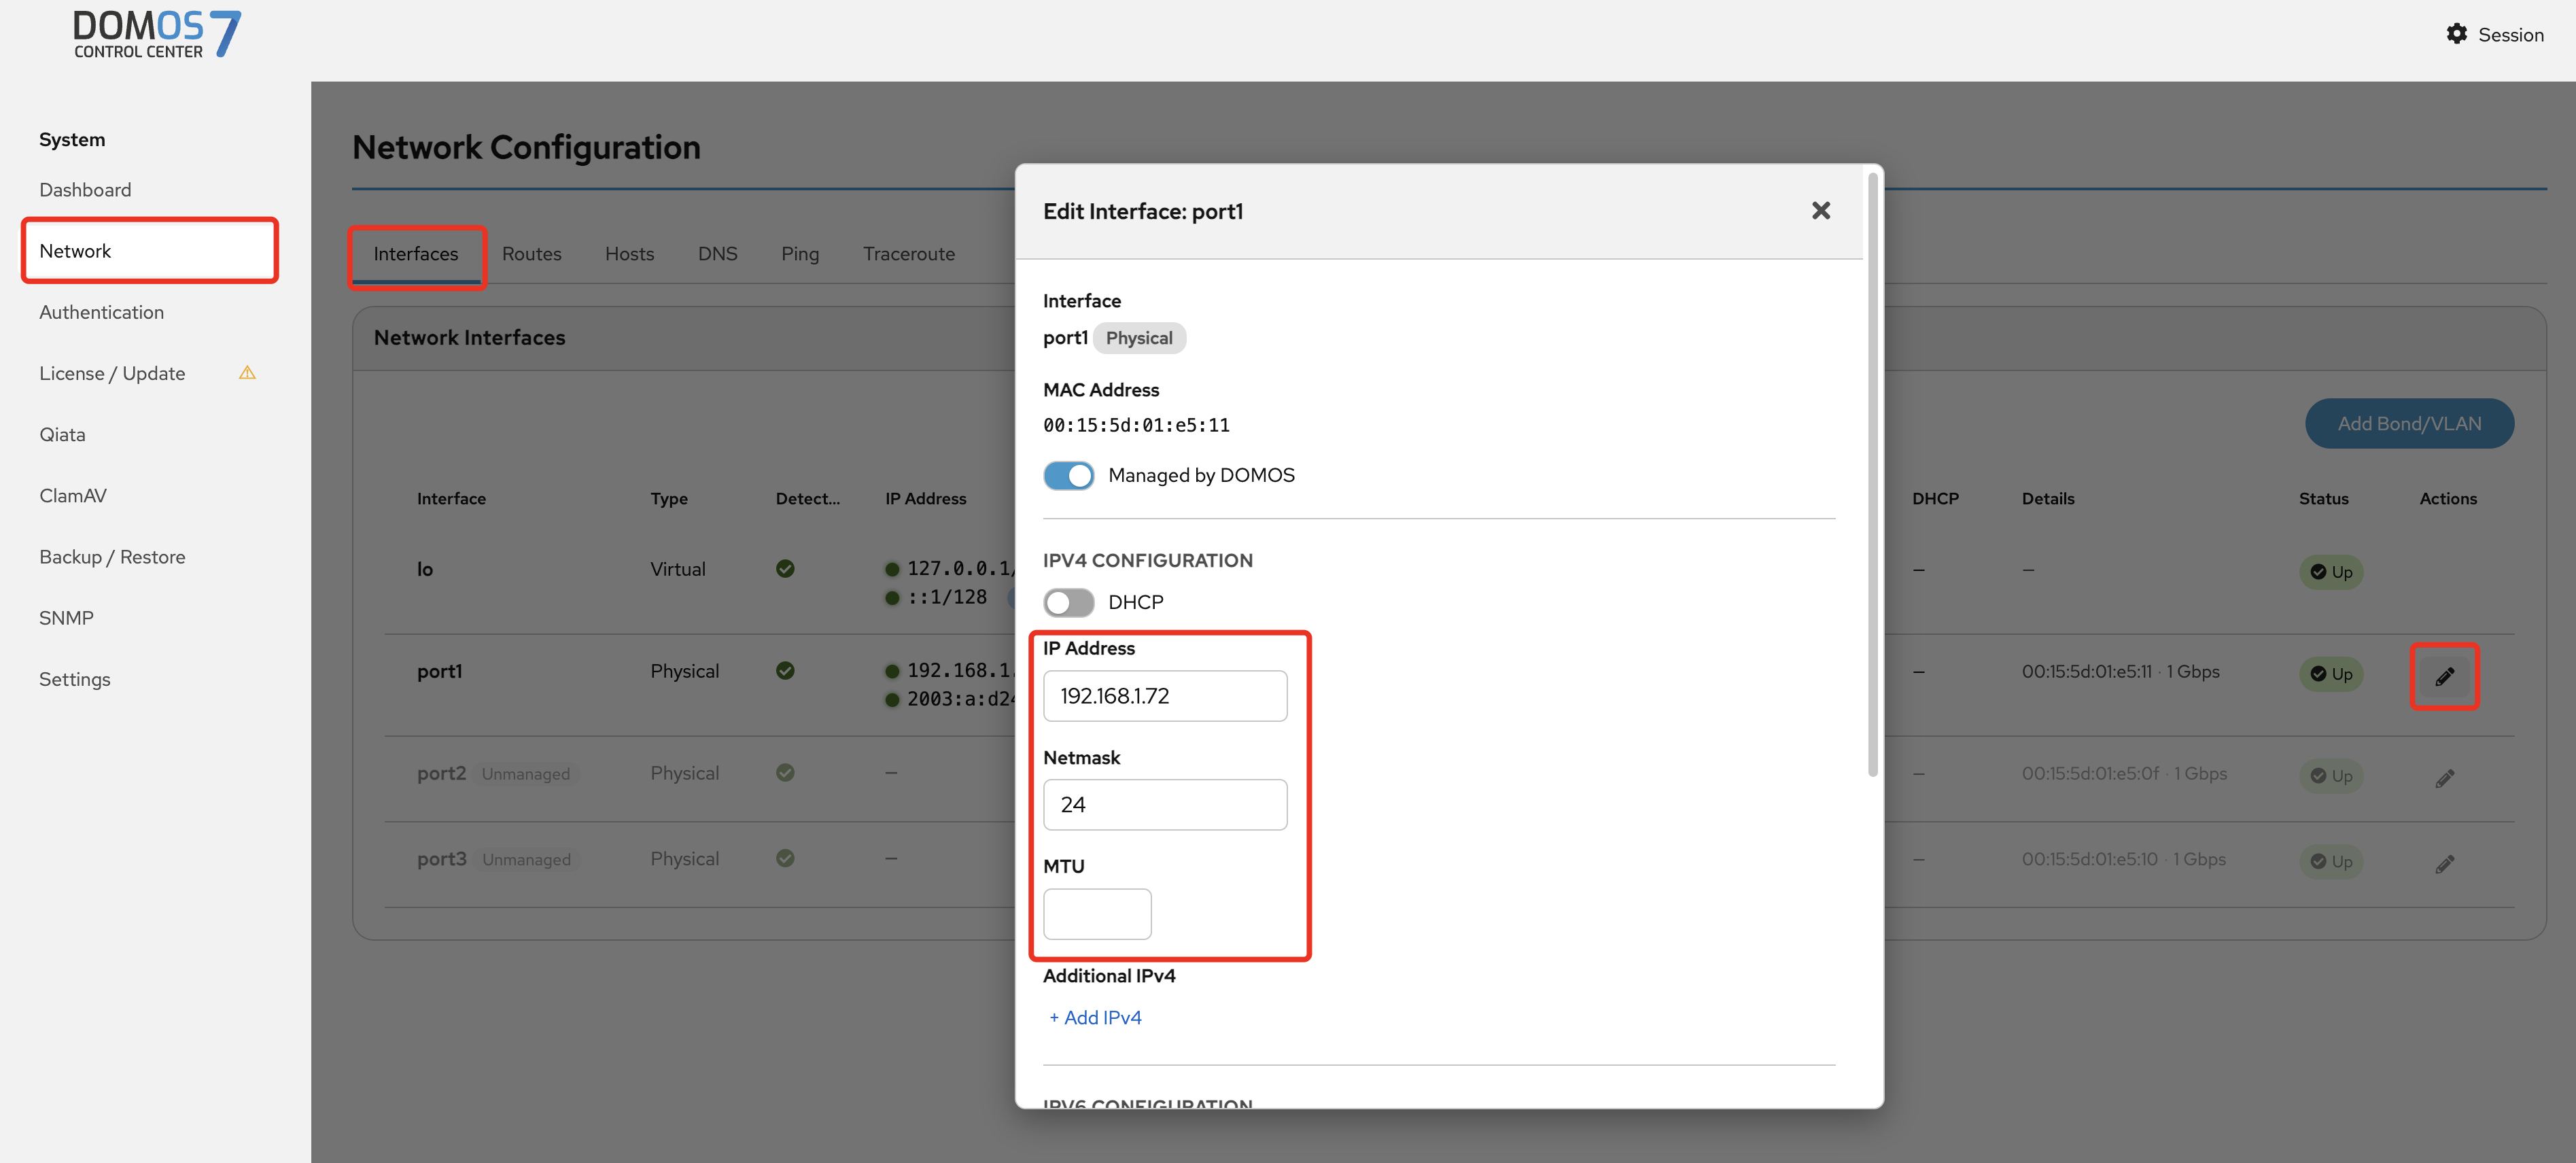Toggle the Managed by DOMOS switch
The width and height of the screenshot is (2576, 1163).
pos(1068,476)
